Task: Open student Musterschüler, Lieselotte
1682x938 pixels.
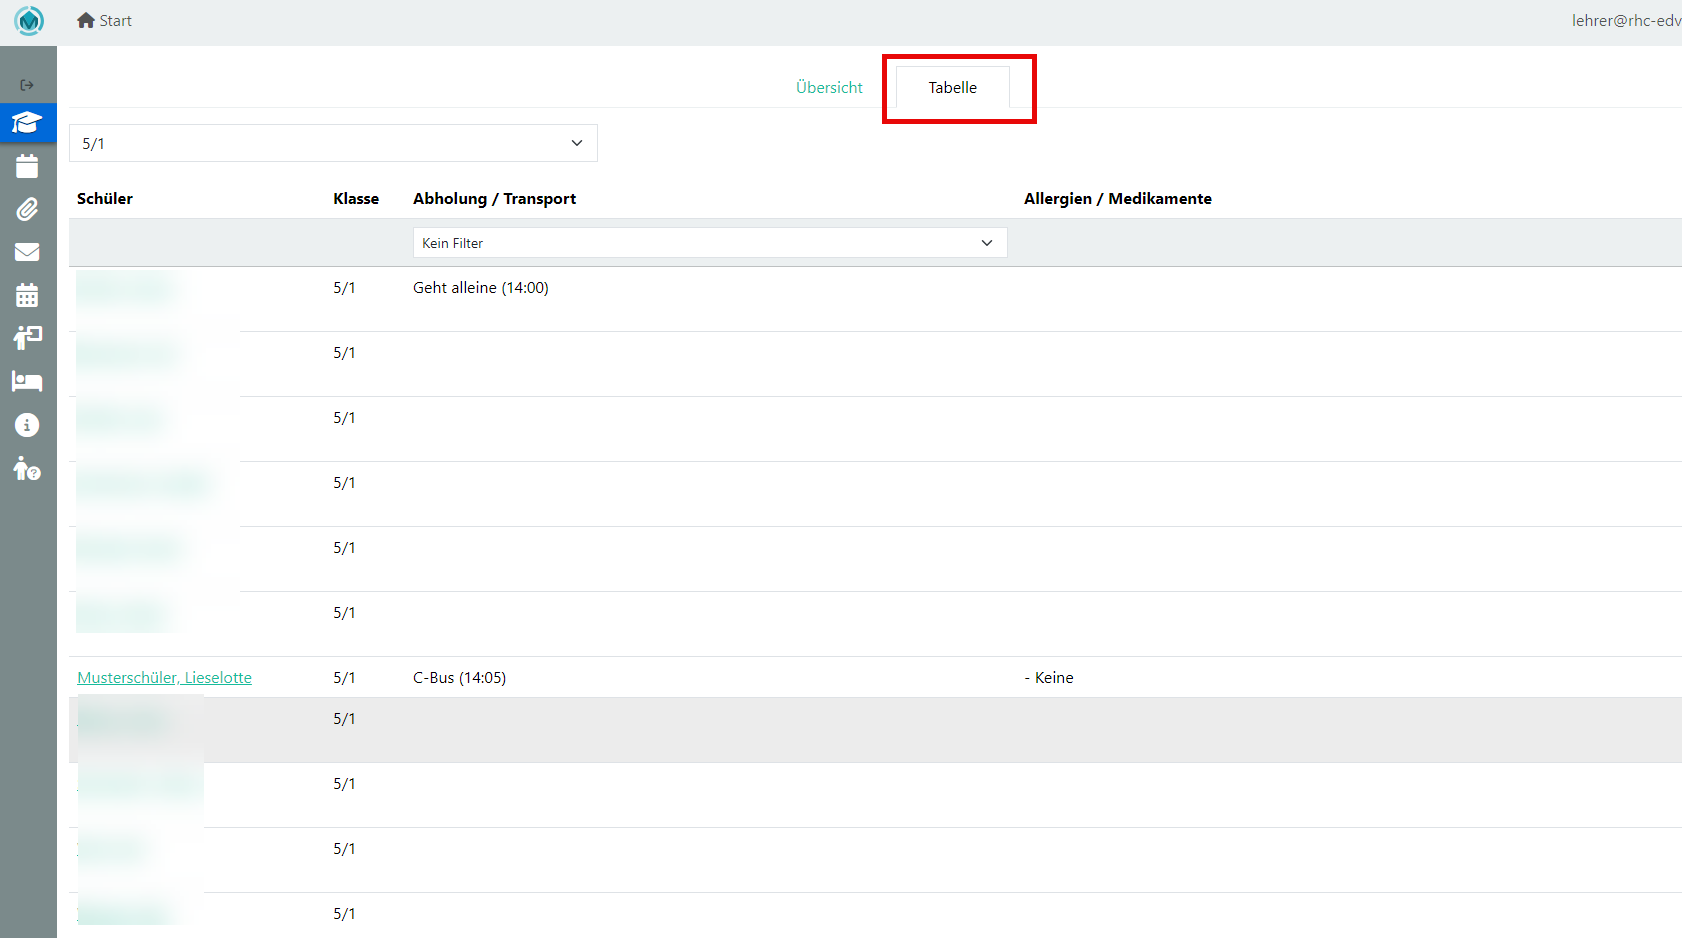Action: pos(164,677)
